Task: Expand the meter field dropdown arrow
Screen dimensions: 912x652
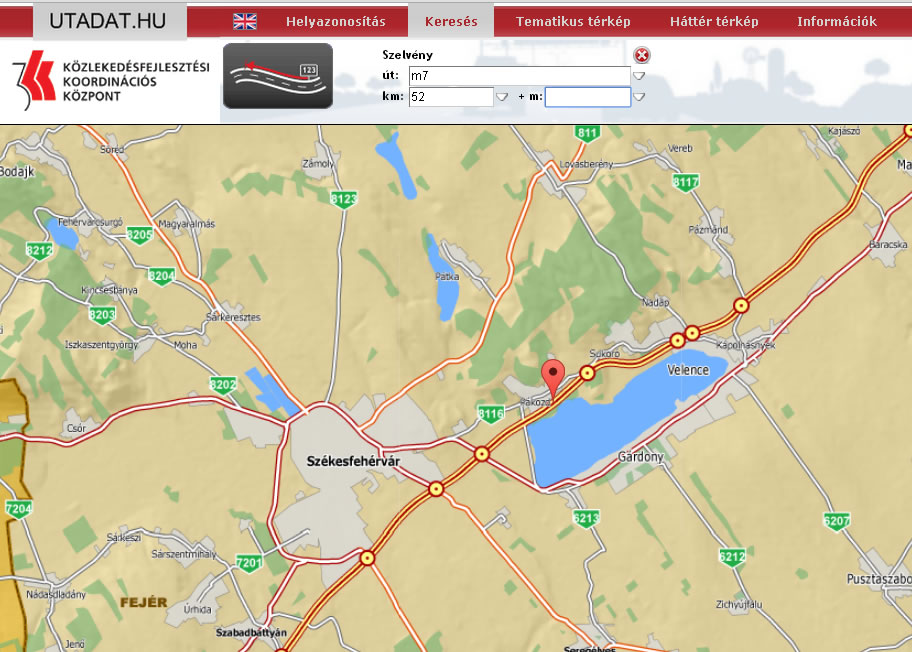Action: [638, 97]
